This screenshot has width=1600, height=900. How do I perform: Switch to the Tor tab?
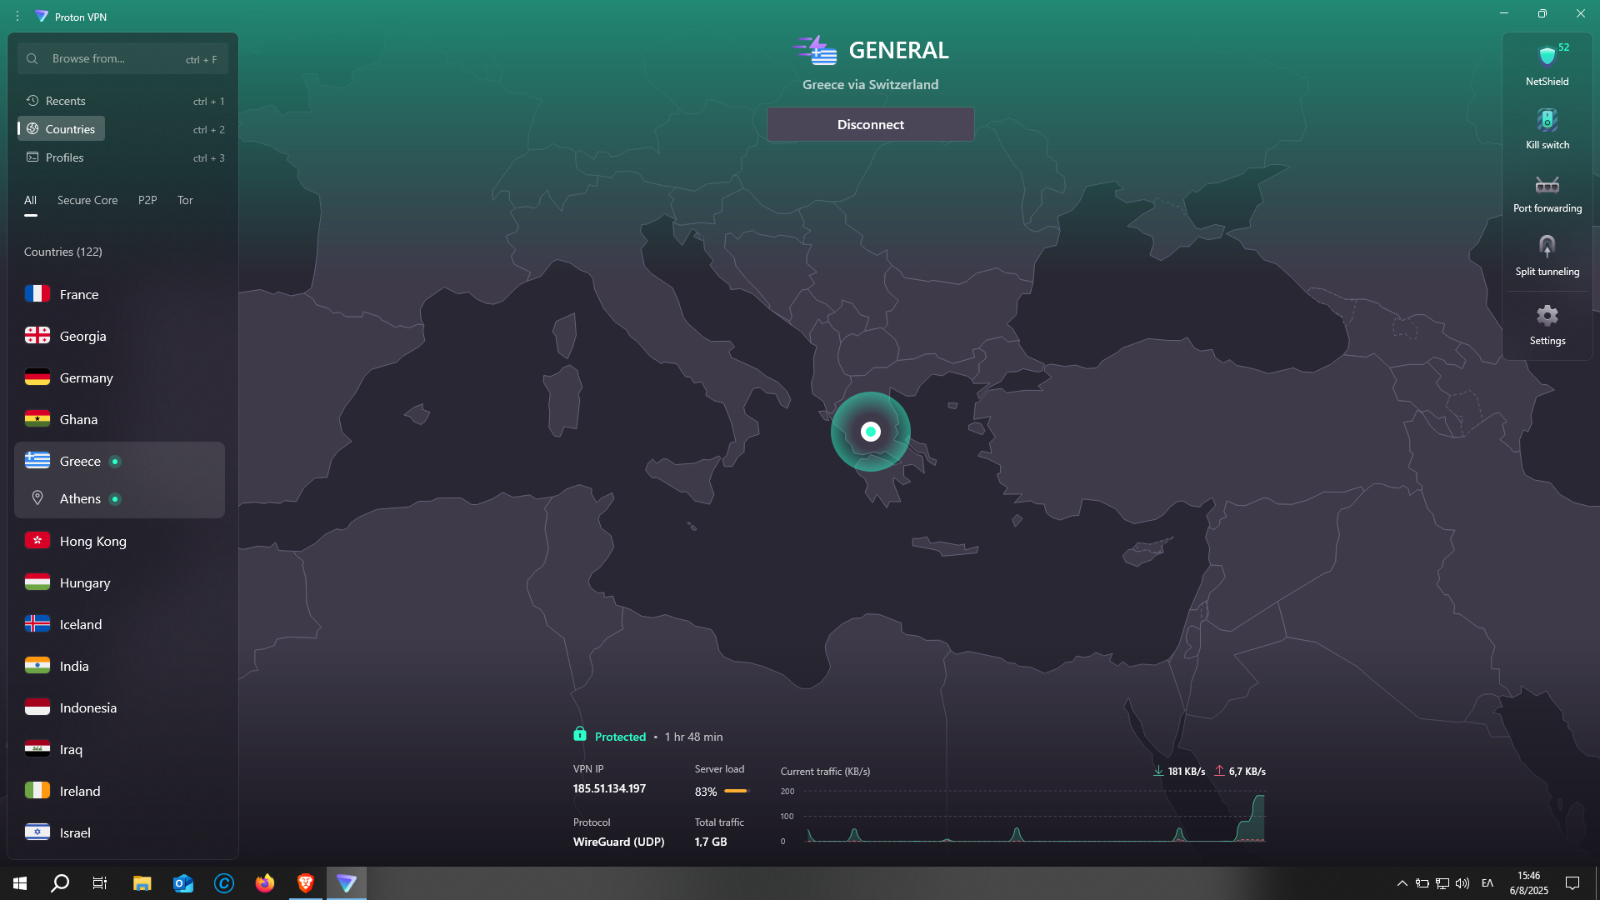coord(185,200)
